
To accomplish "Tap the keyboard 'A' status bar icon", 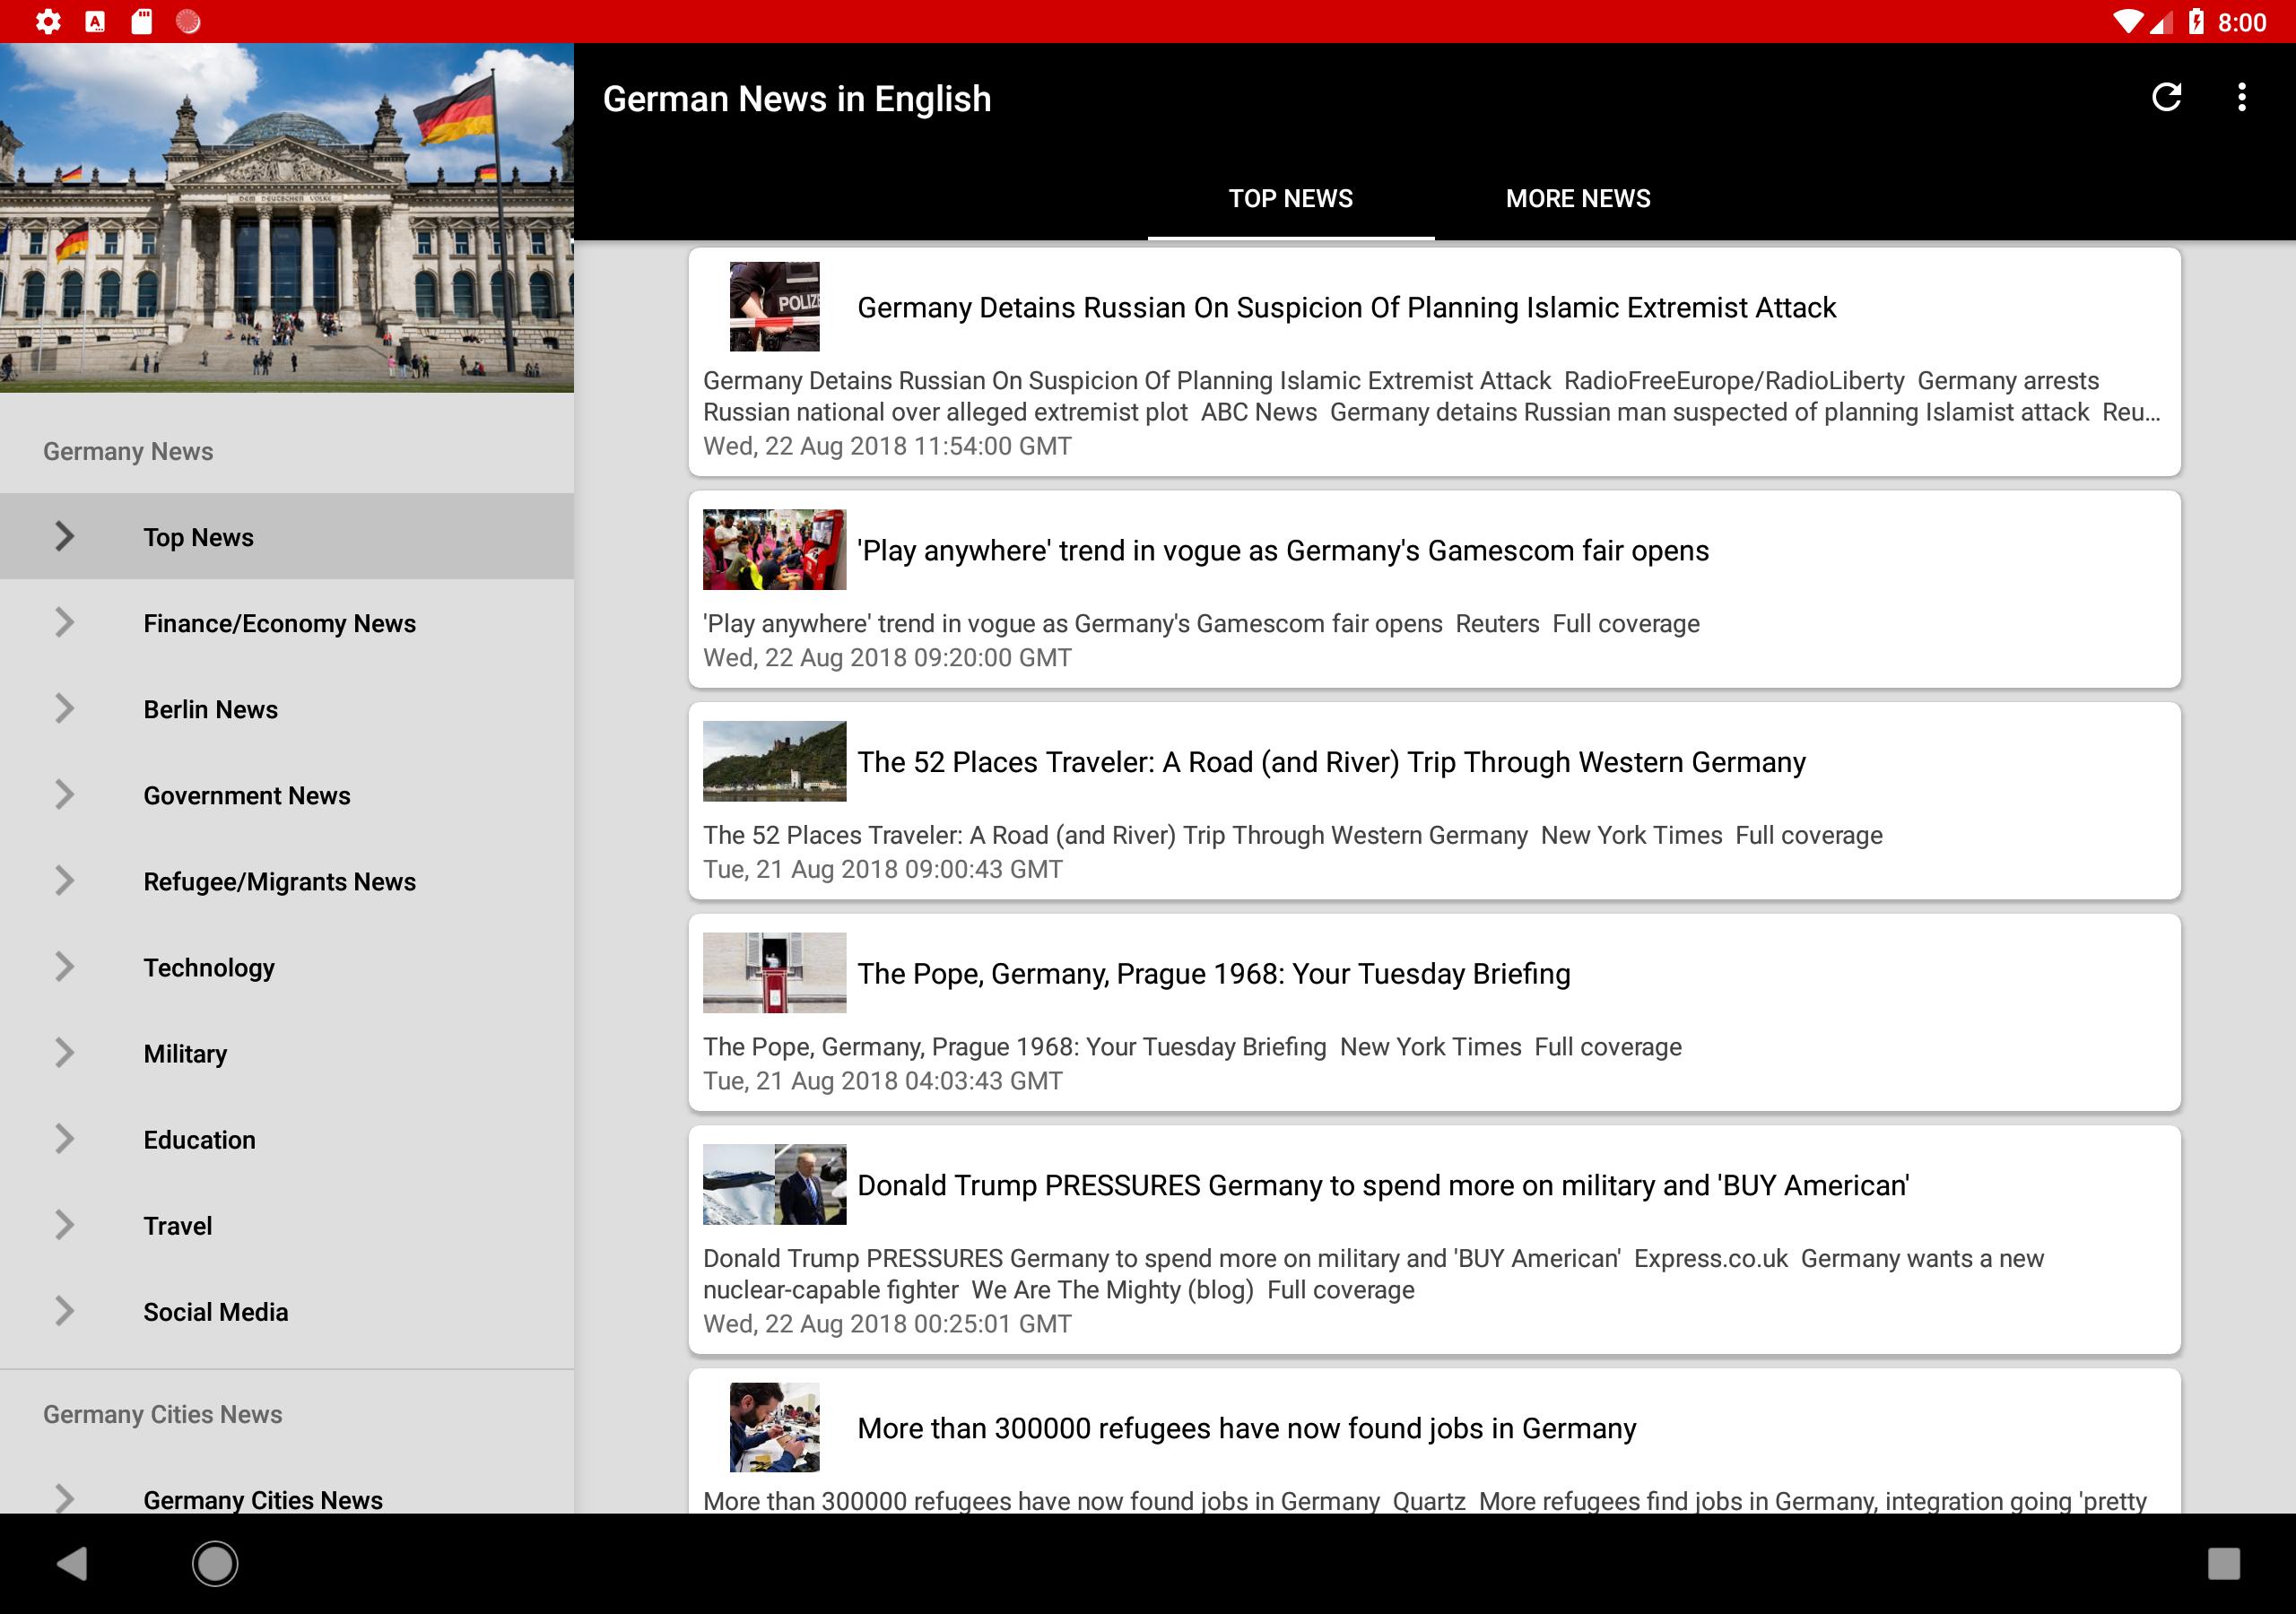I will coord(95,21).
